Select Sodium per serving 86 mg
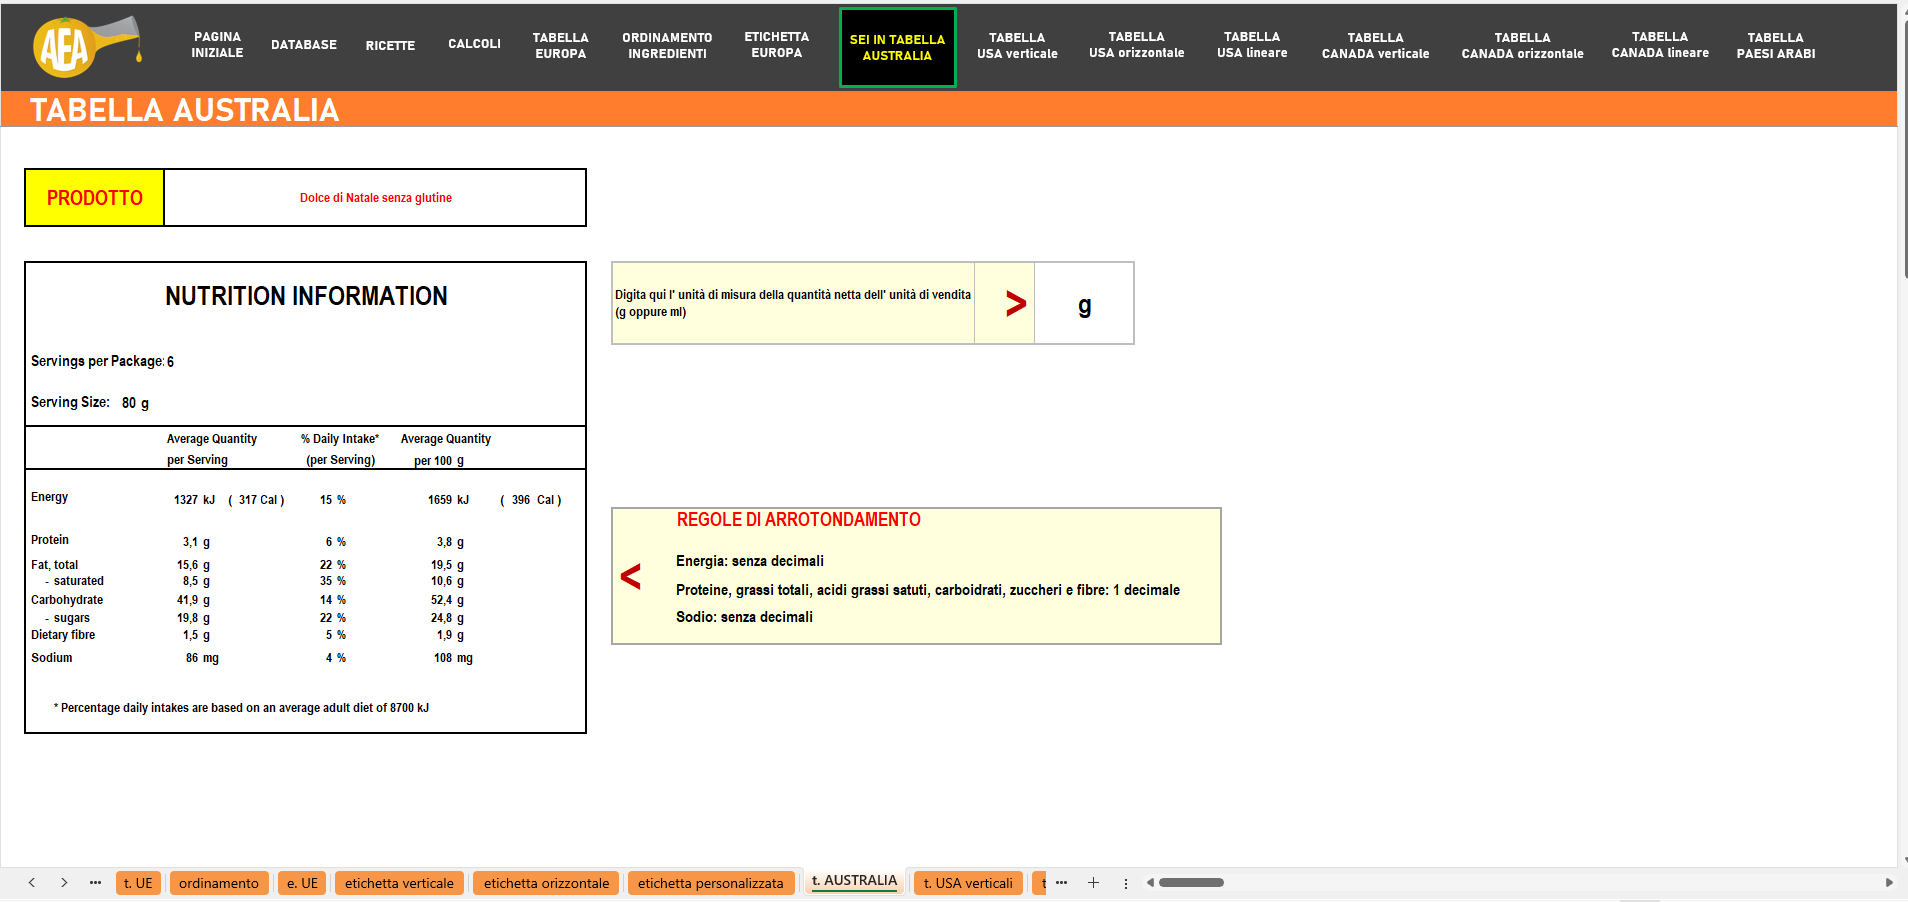The image size is (1908, 902). coord(202,658)
